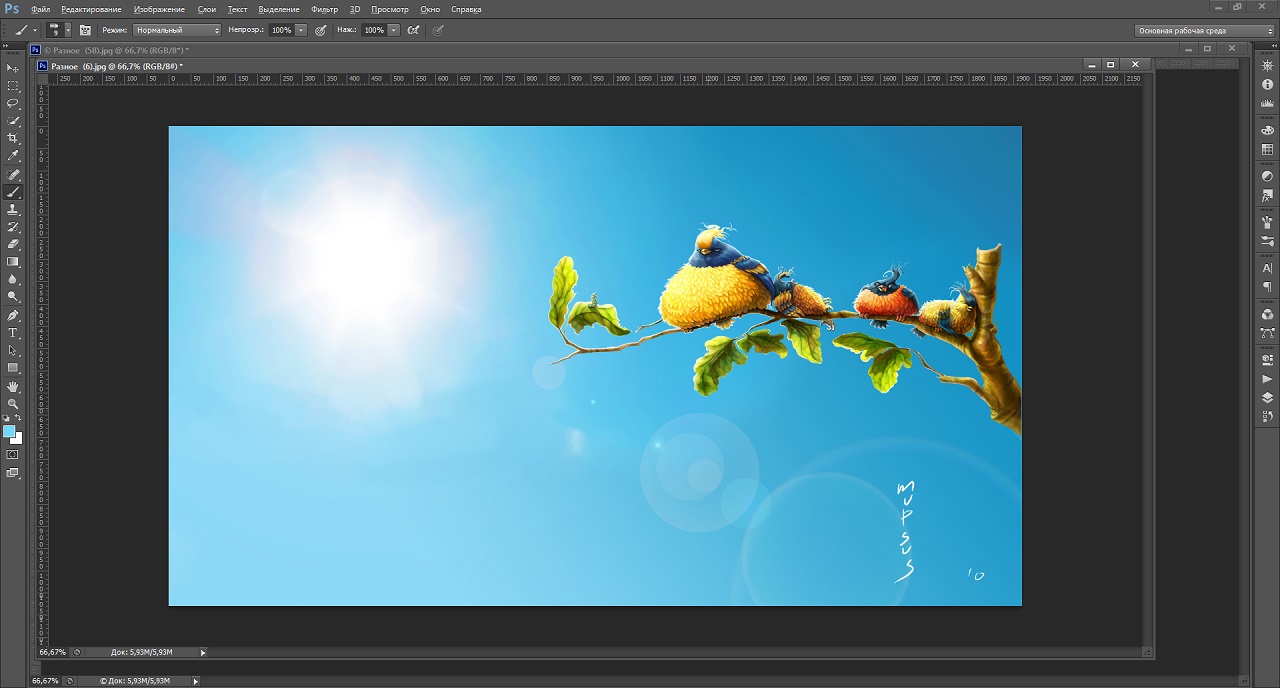This screenshot has width=1280, height=688.
Task: Enable airbrush-style build-up
Action: pos(413,30)
